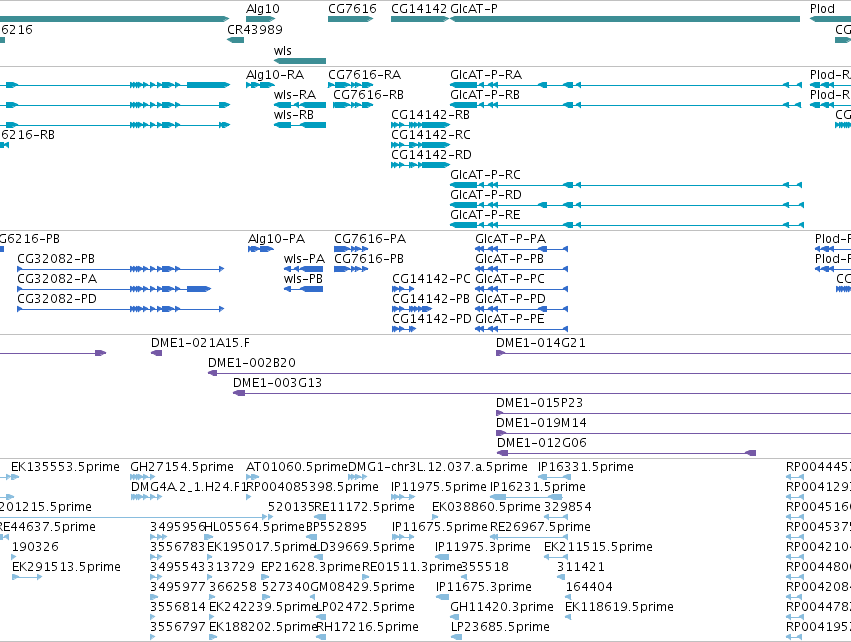The width and height of the screenshot is (851, 642).
Task: Select the wls gene feature
Action: [300, 61]
